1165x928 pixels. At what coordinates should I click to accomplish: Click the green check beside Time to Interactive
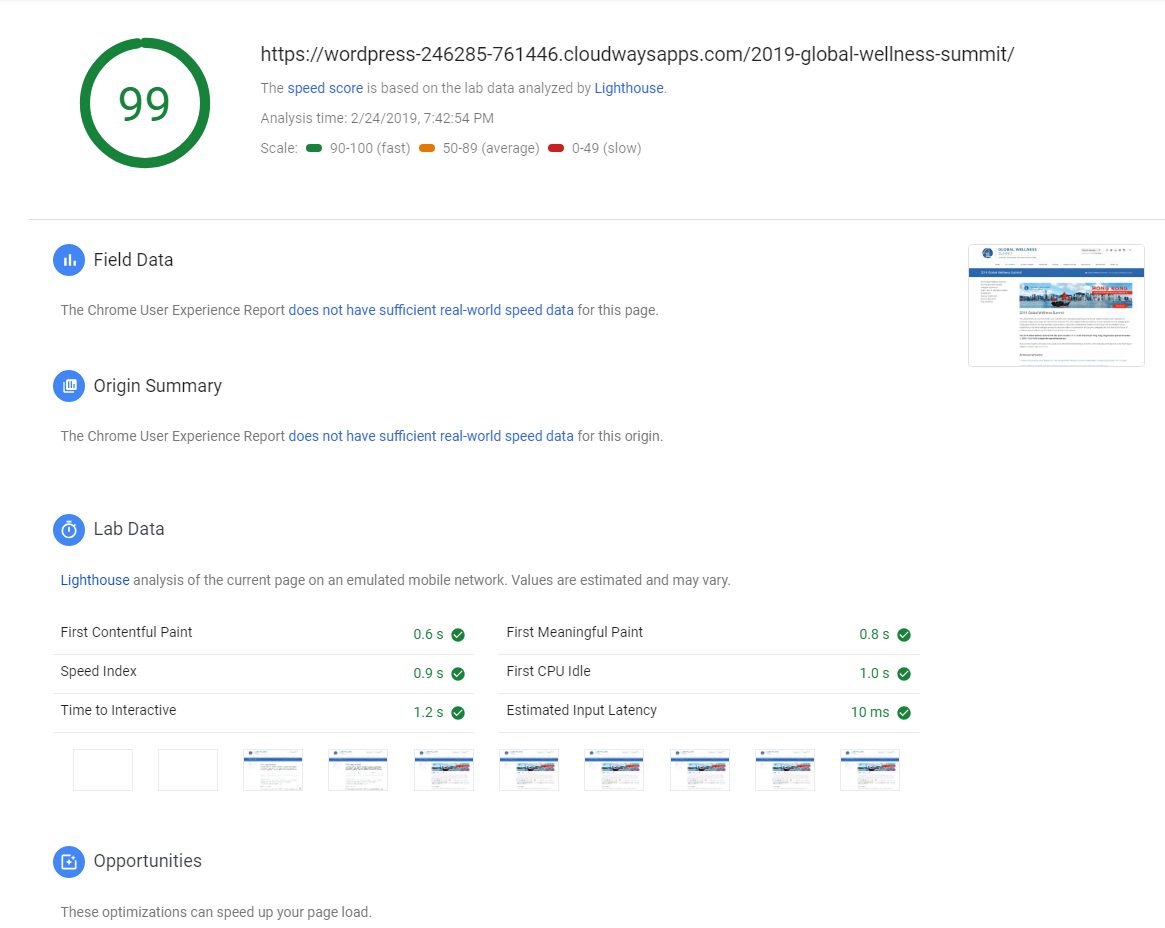pyautogui.click(x=458, y=713)
